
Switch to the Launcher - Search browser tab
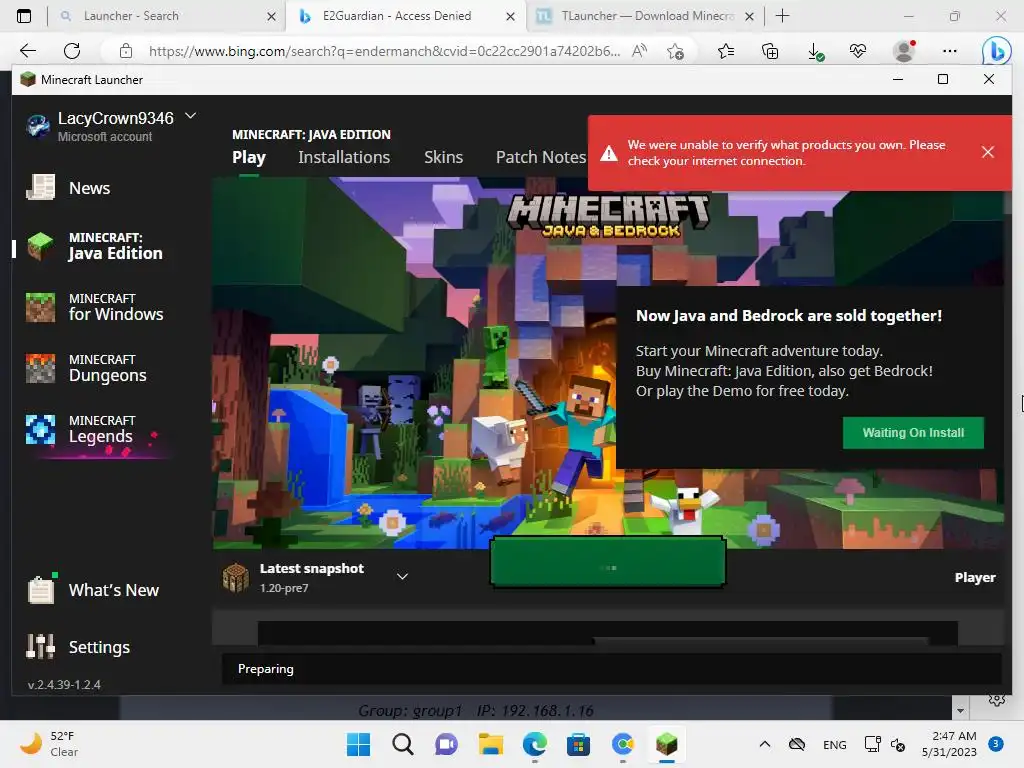pos(167,16)
